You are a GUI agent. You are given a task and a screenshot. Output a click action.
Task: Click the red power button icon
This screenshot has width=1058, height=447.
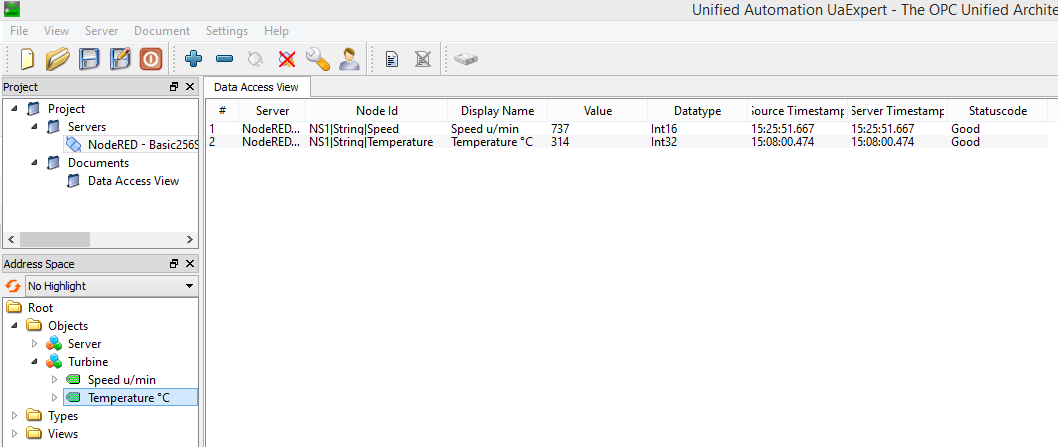click(150, 59)
